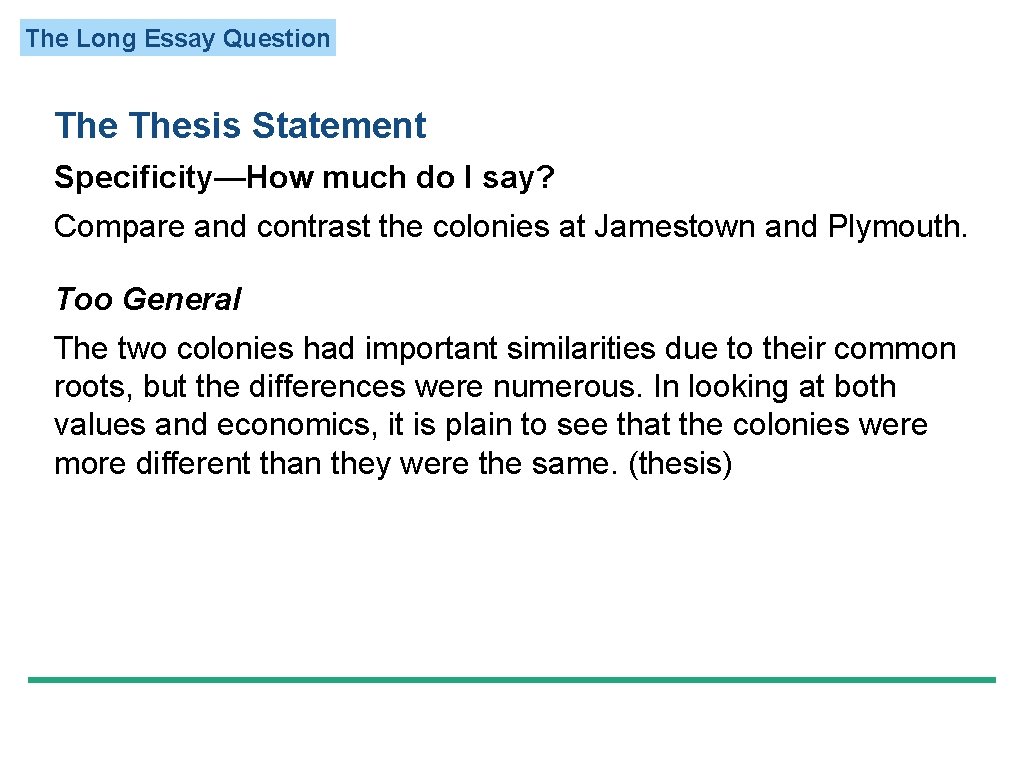Viewport: 1024px width, 768px height.
Task: Click the 'The Long Essay Question' header label
Action: 178,38
